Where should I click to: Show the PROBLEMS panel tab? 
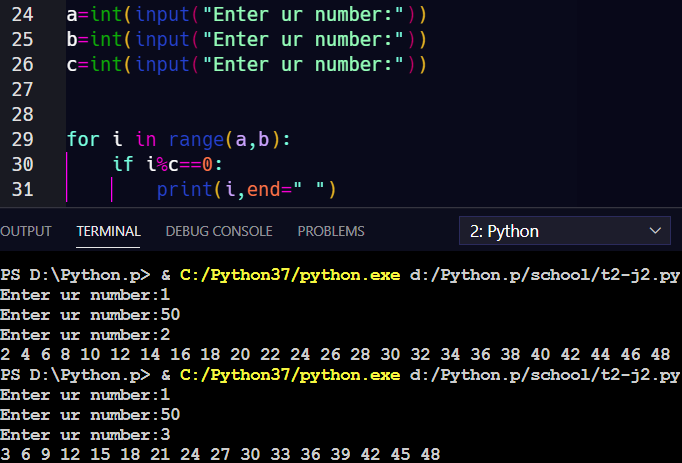pos(331,231)
